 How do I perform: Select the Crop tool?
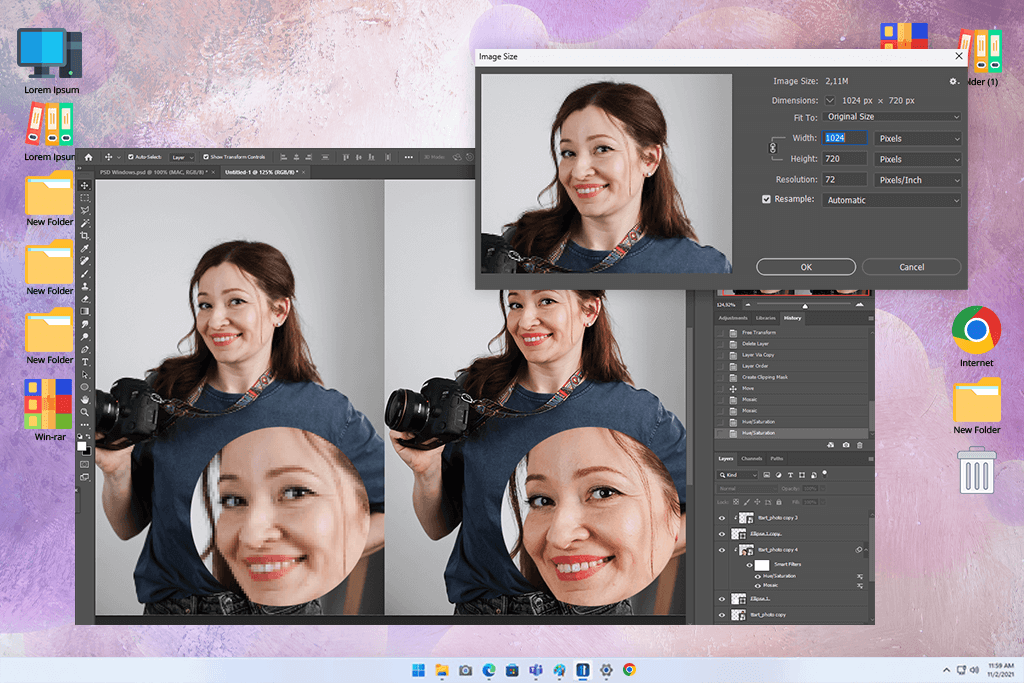[84, 236]
